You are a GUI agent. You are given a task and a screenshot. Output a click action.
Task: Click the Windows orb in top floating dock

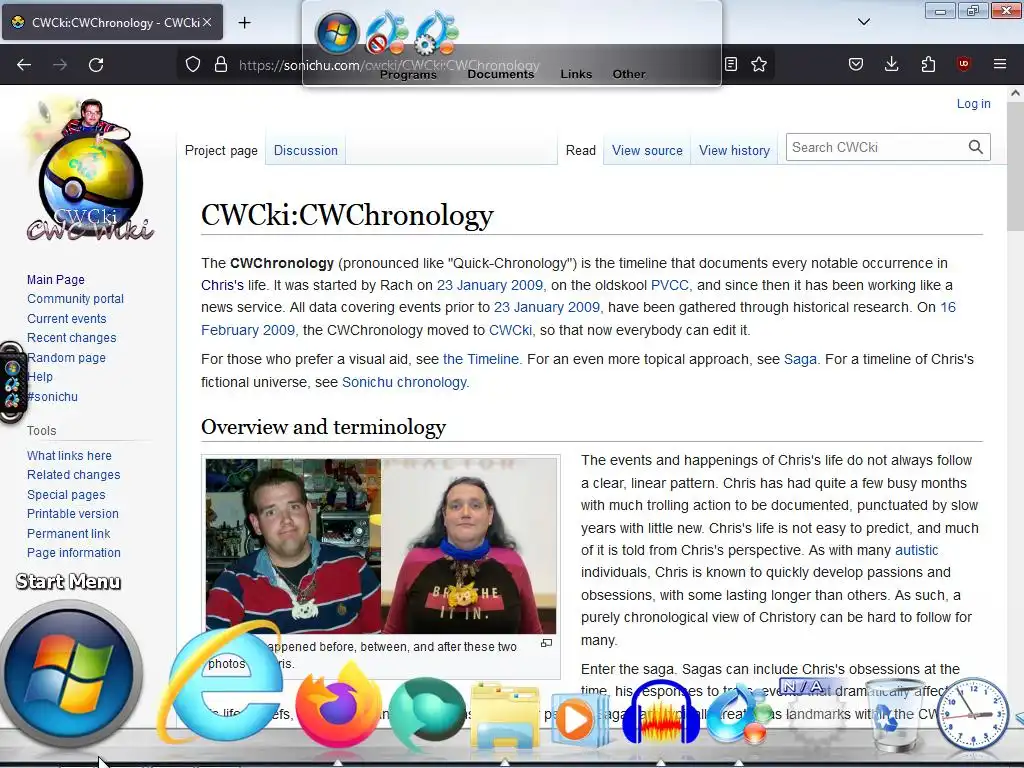pos(336,33)
